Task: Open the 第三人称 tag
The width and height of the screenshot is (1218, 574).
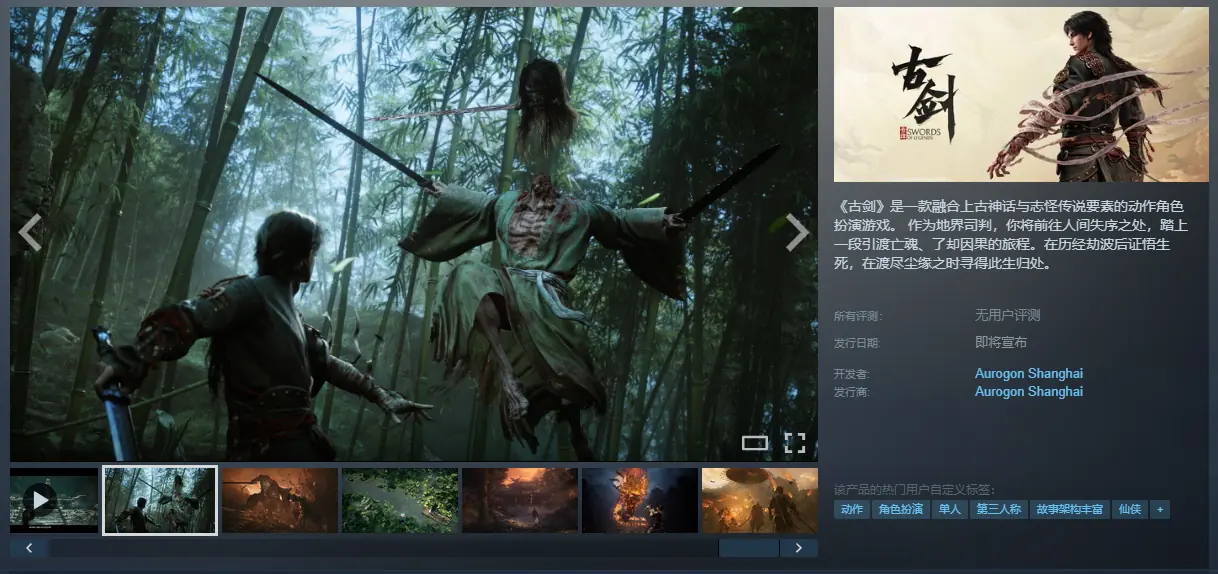Action: click(999, 510)
